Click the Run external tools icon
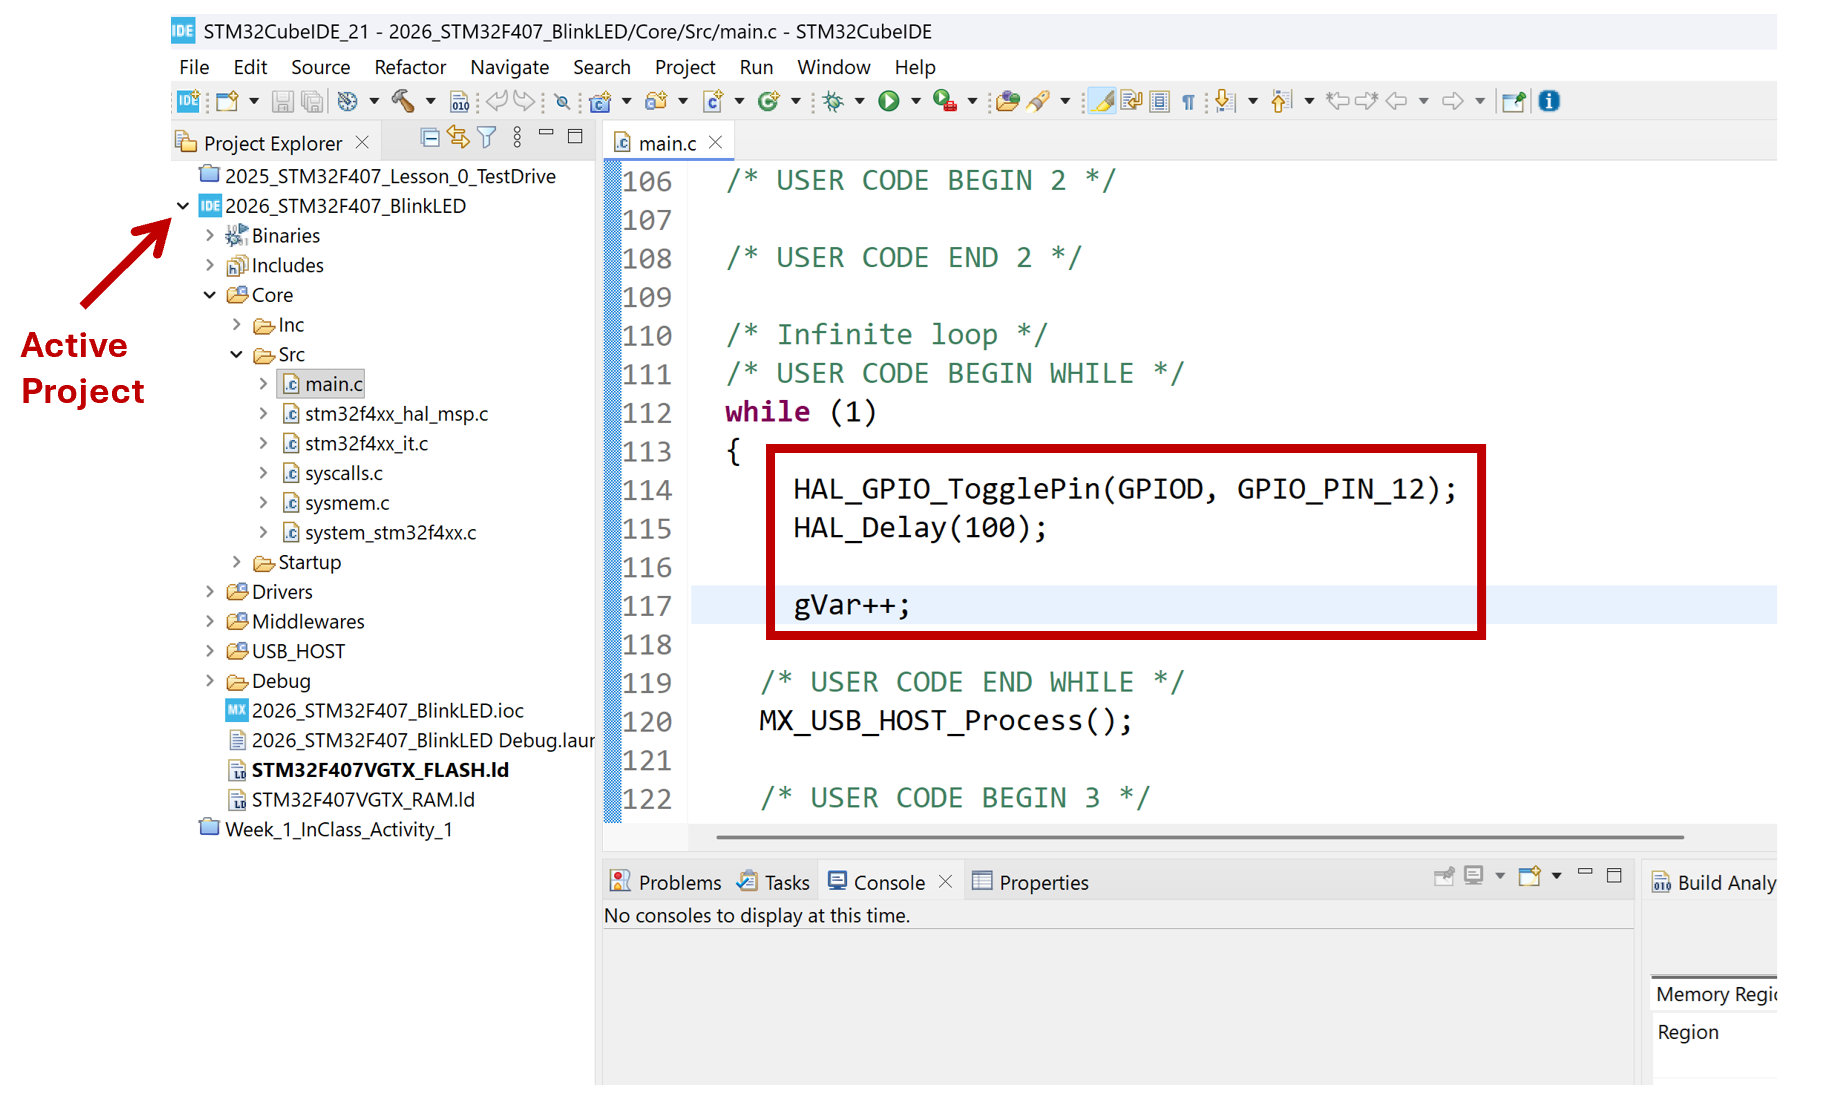1824x1106 pixels. pos(944,101)
